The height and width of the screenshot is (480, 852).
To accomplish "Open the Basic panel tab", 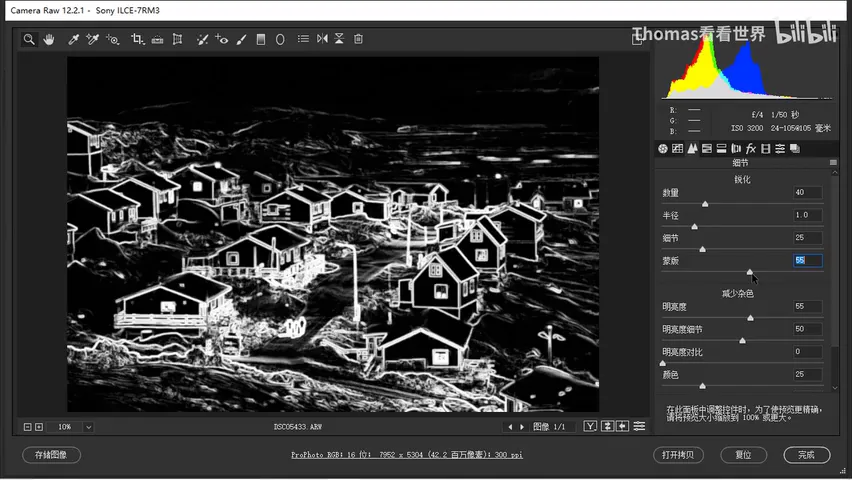I will pos(662,148).
